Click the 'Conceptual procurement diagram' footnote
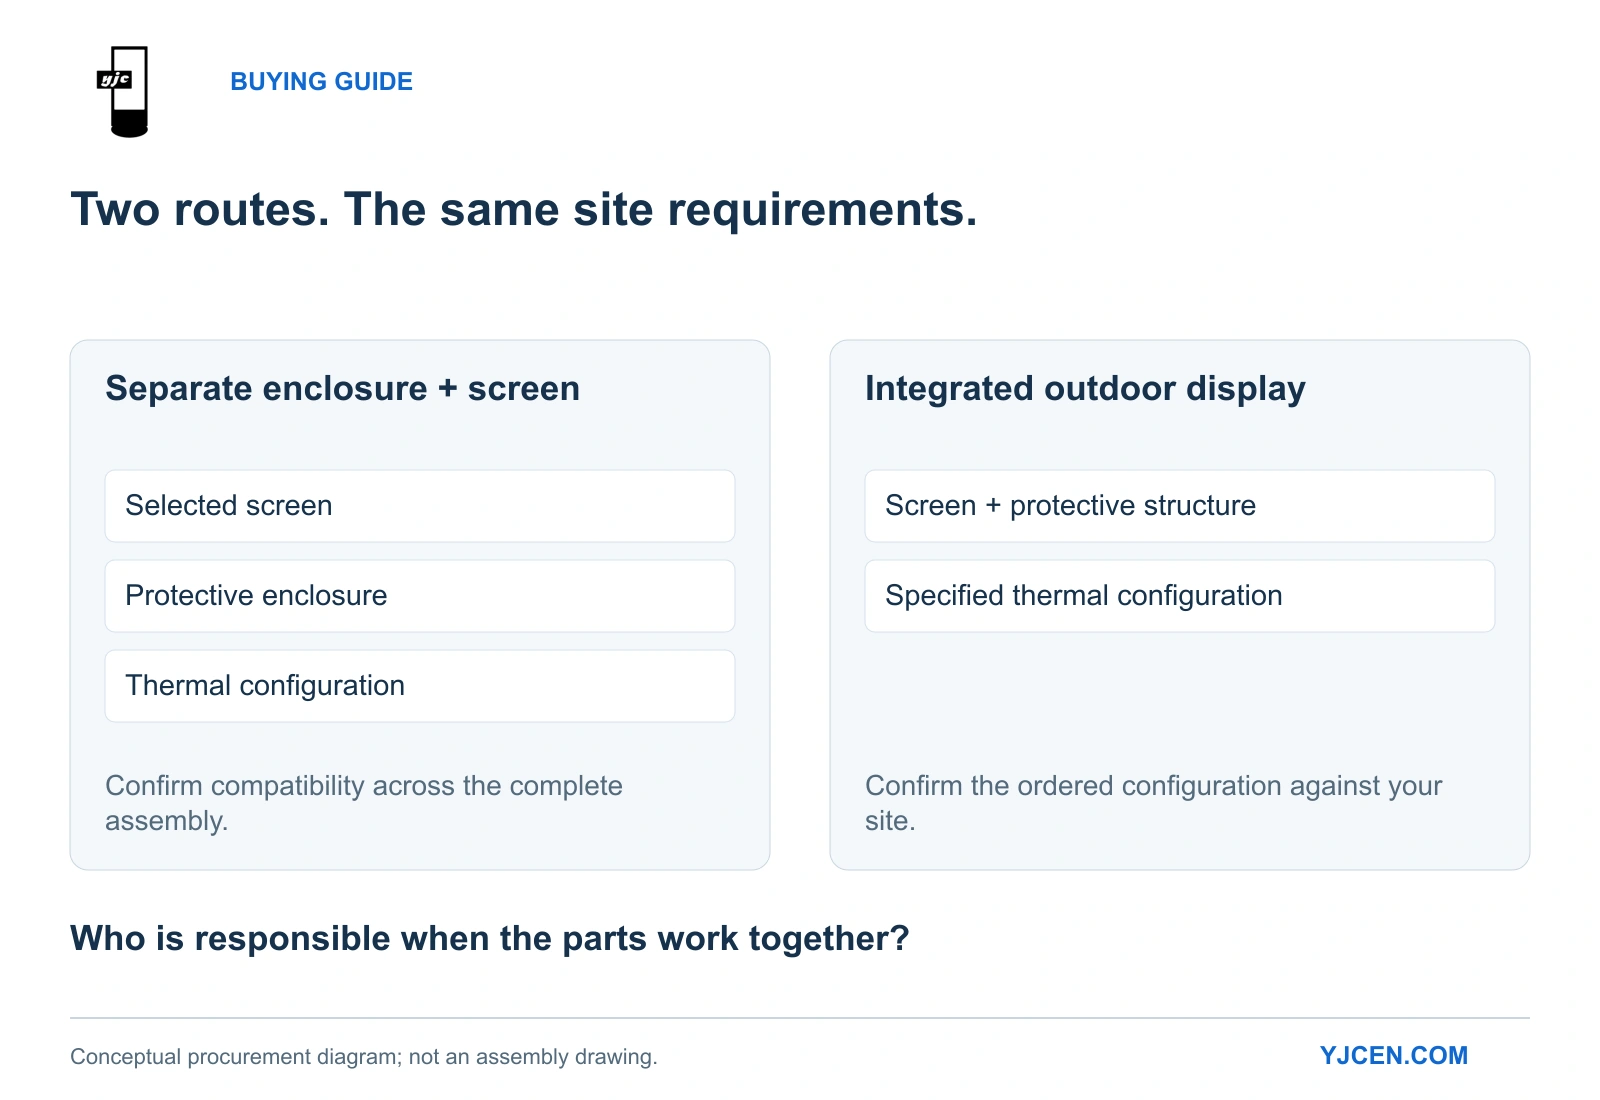Image resolution: width=1600 pixels, height=1100 pixels. click(x=364, y=1057)
